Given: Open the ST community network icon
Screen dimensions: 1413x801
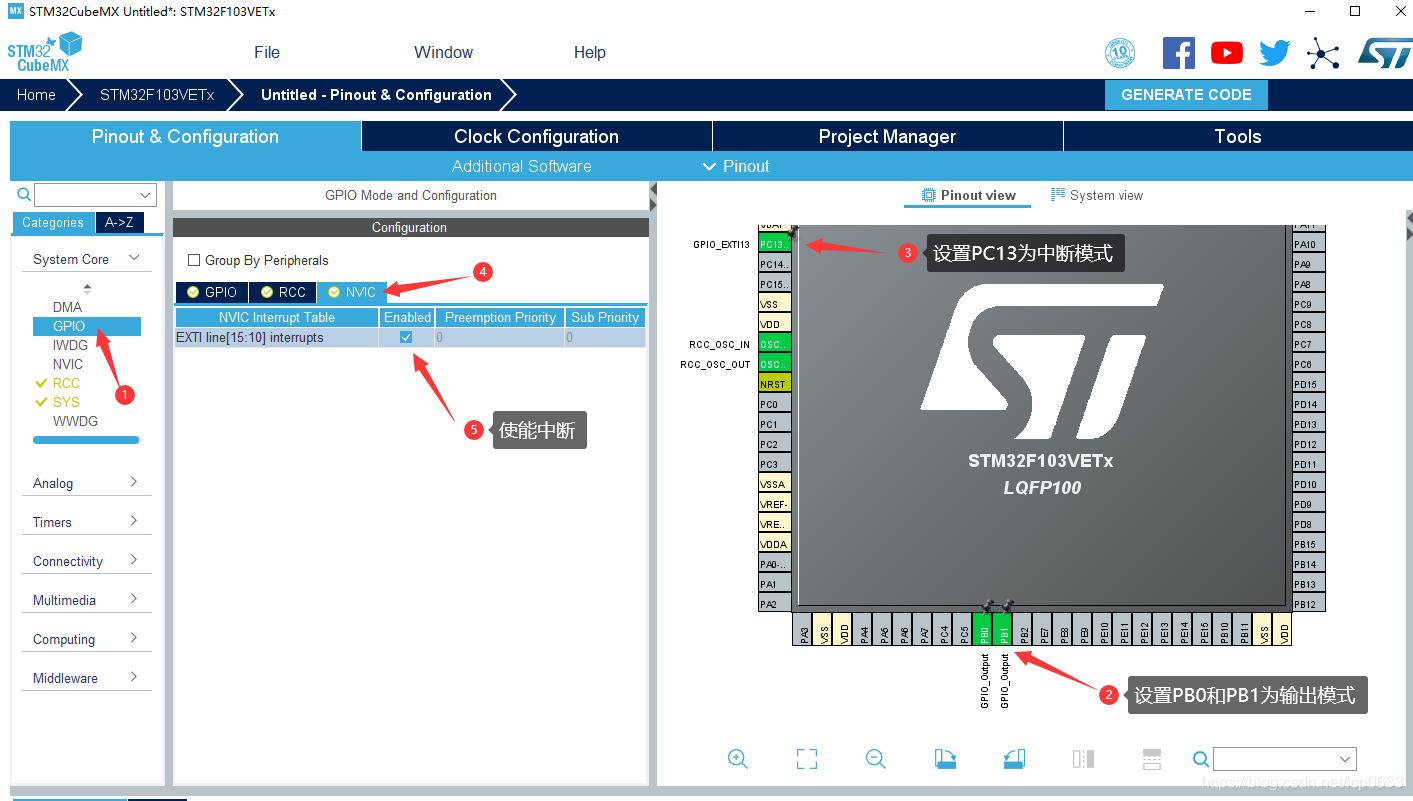Looking at the screenshot, I should click(1323, 53).
